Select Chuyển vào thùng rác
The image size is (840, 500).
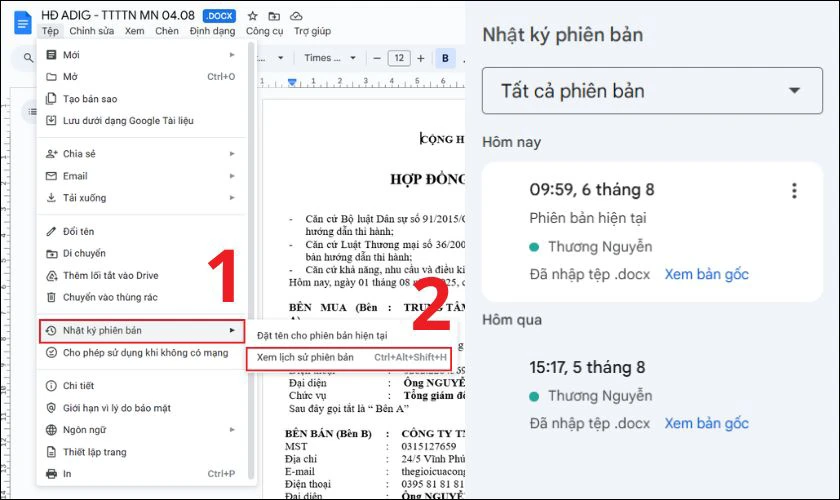tap(141, 297)
